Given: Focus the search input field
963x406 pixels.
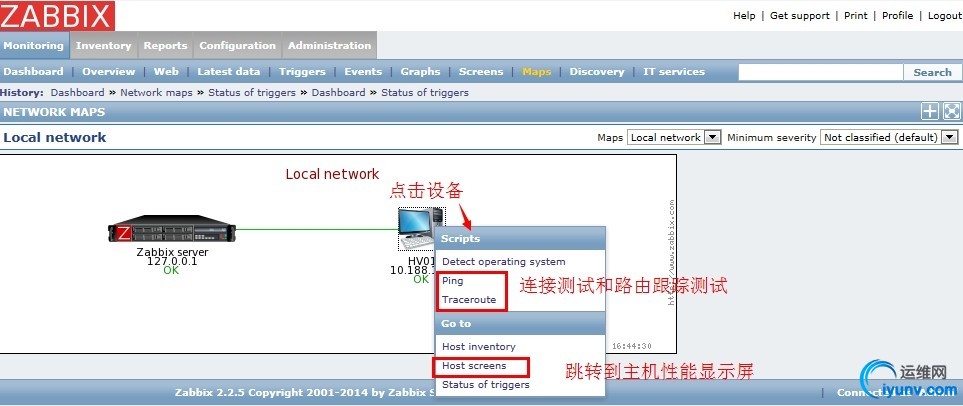Looking at the screenshot, I should tap(821, 72).
